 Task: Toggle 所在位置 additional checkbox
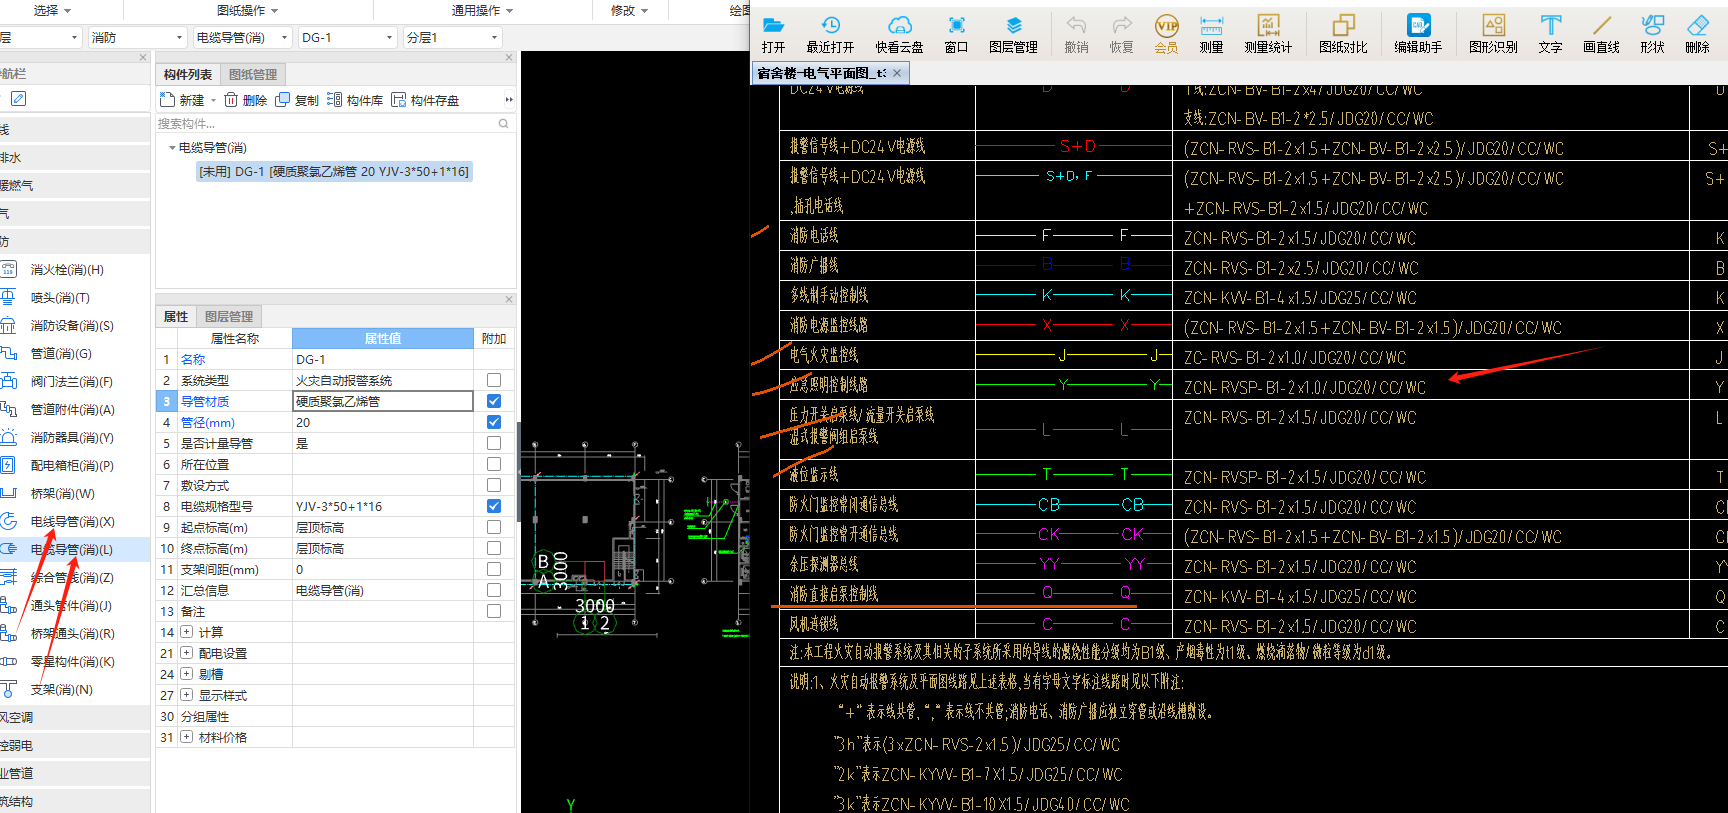(494, 464)
